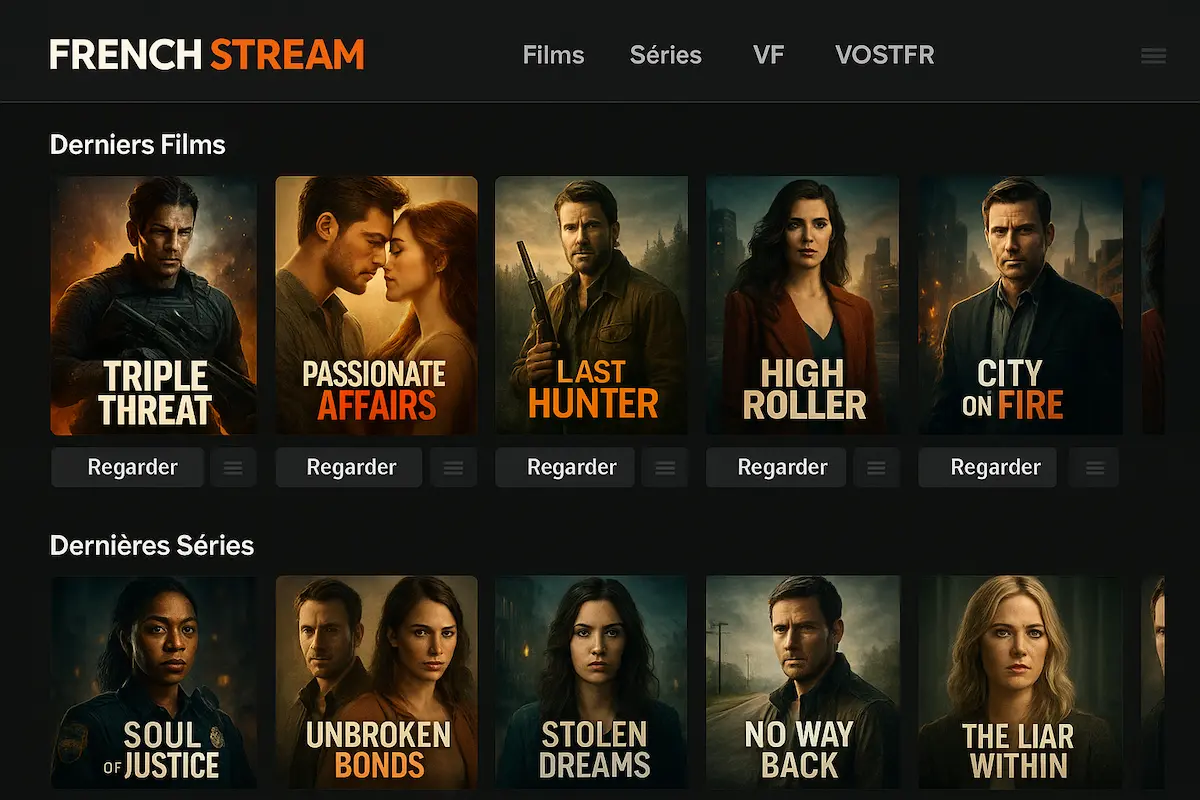Open The Liar Within series poster
The height and width of the screenshot is (800, 1200).
[x=1020, y=682]
